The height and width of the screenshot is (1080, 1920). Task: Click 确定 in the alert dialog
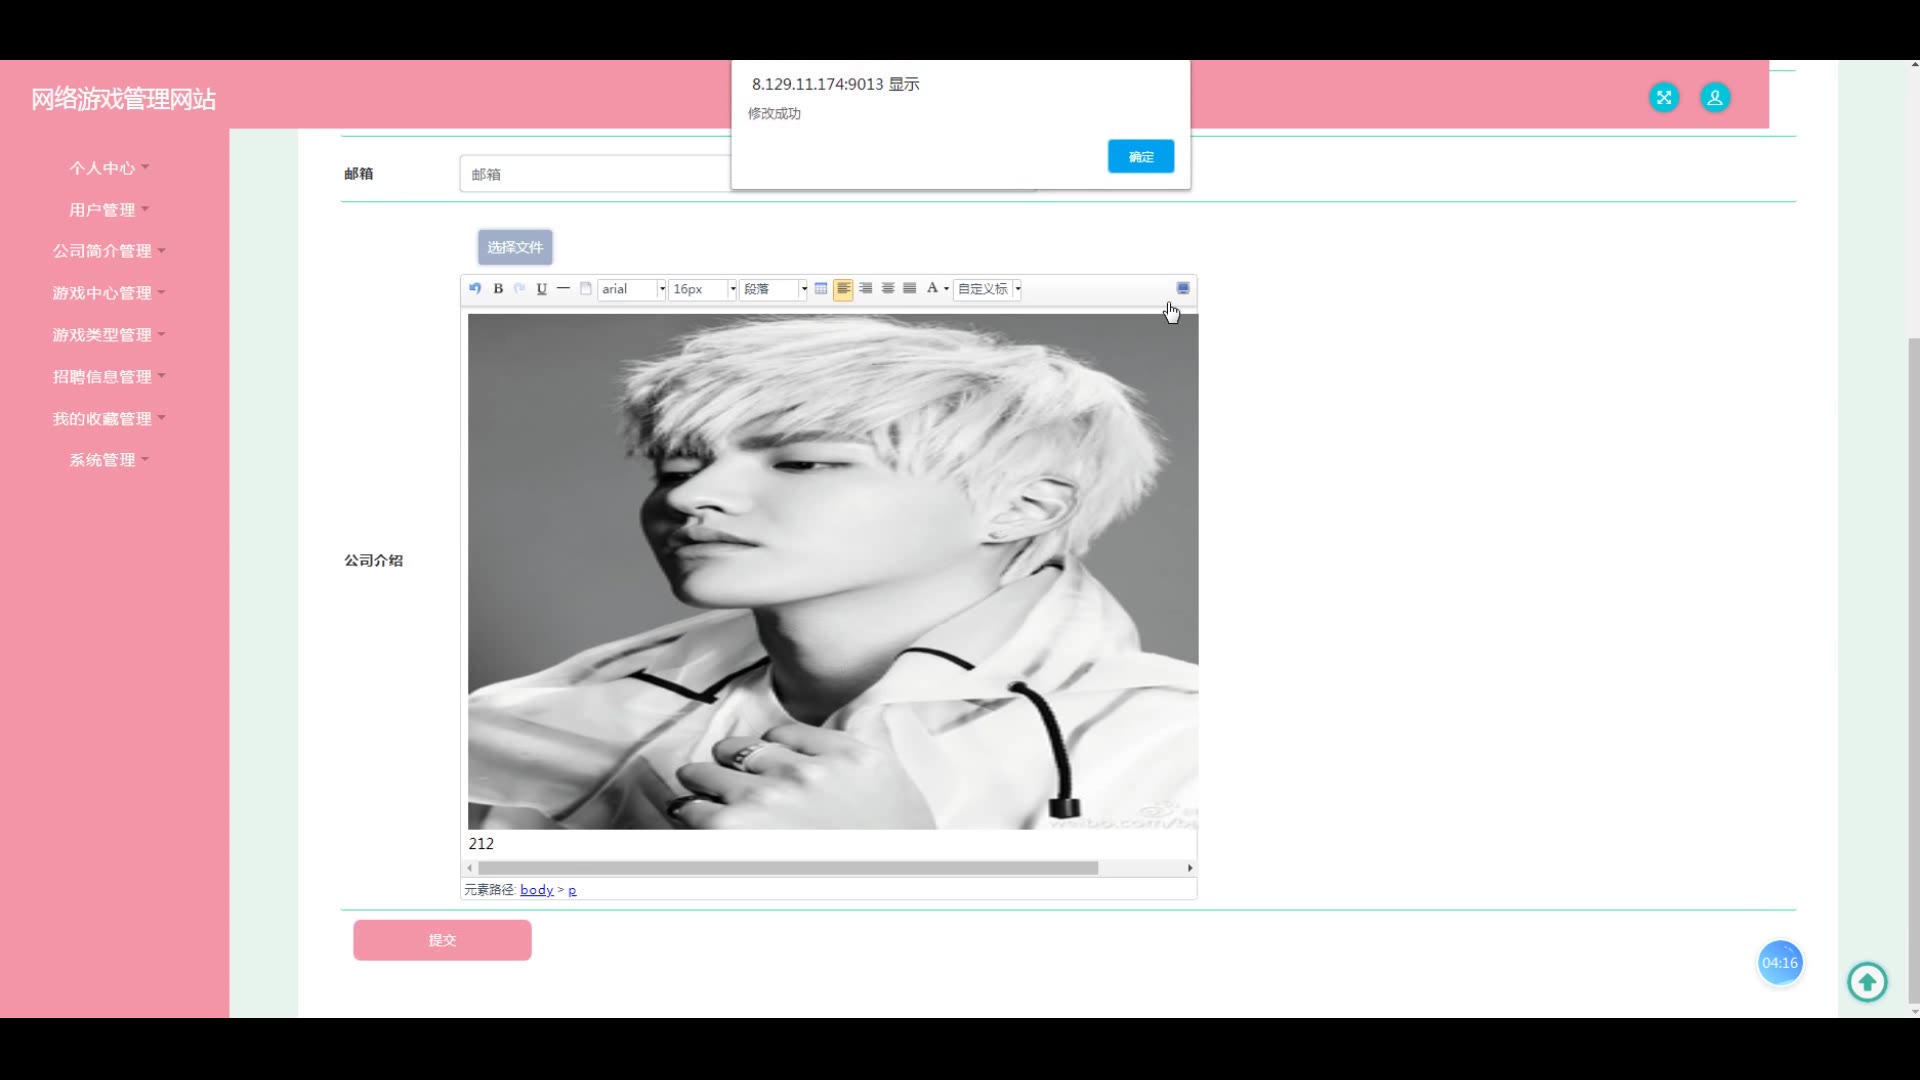[x=1140, y=157]
